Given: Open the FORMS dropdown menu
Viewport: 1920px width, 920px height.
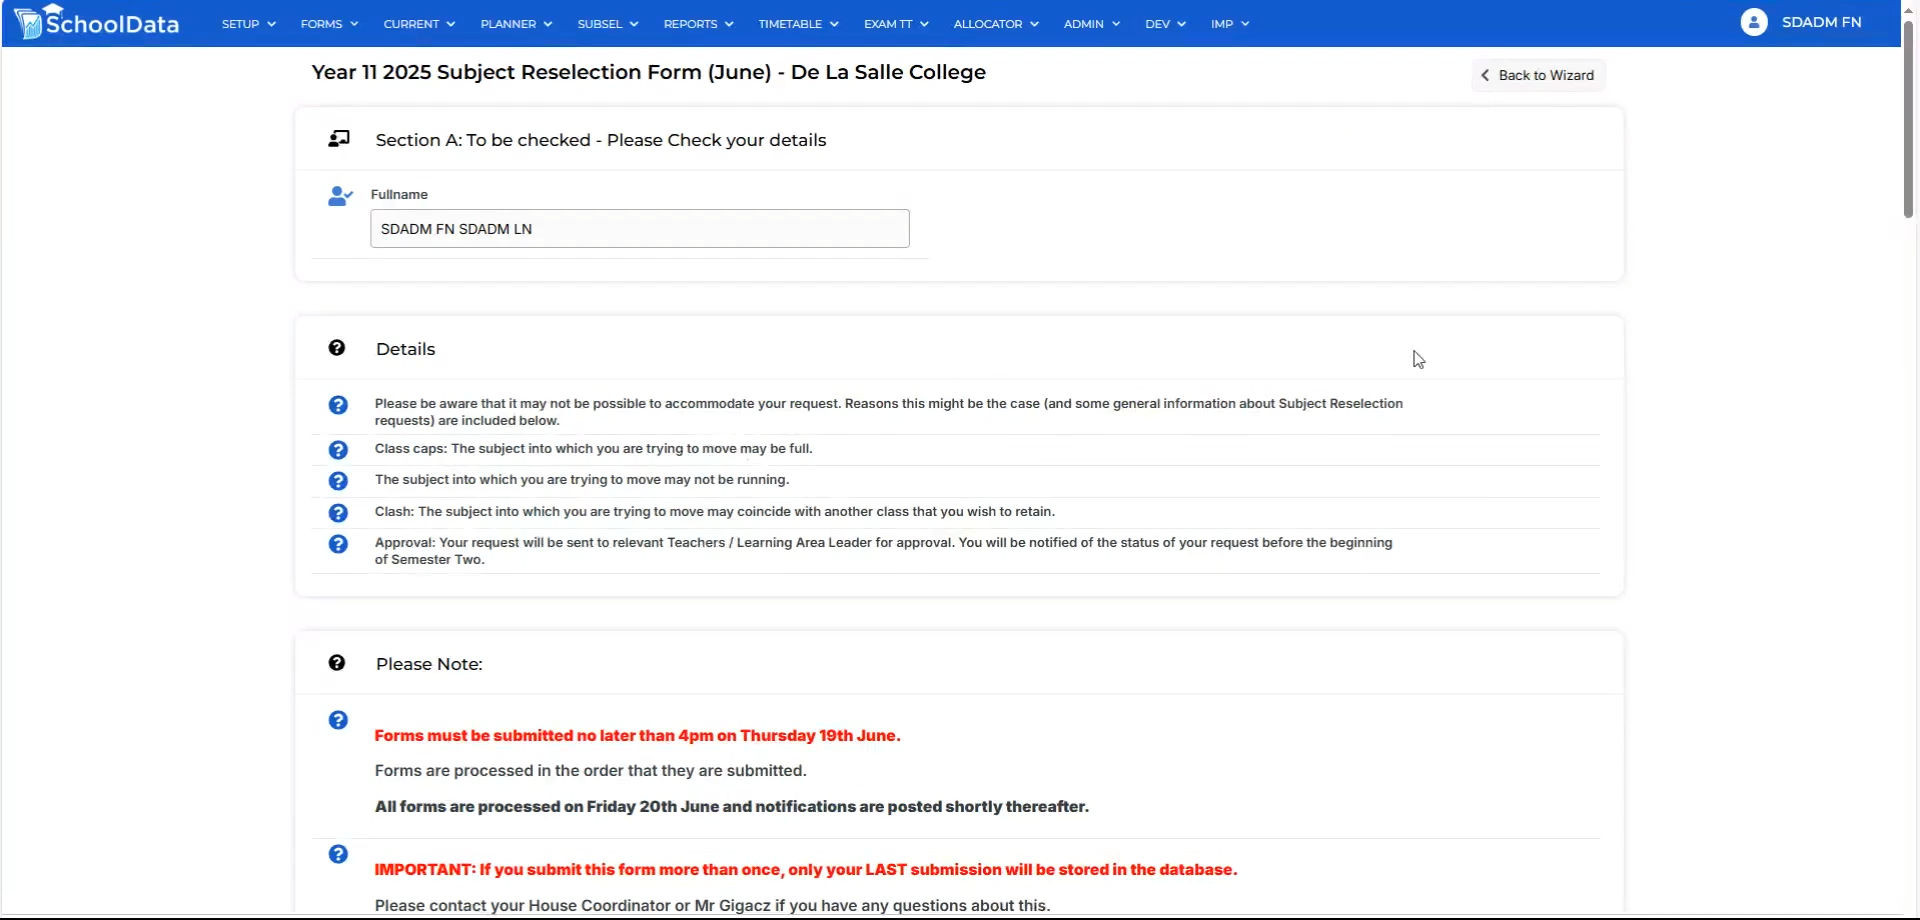Looking at the screenshot, I should [329, 24].
